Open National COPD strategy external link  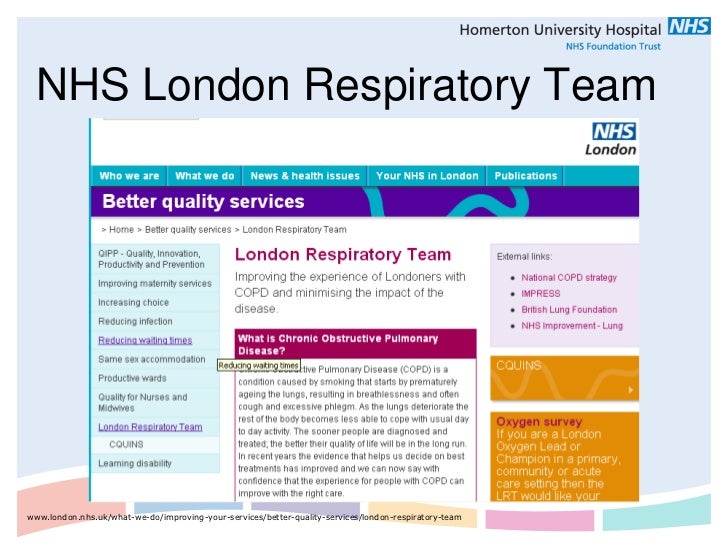[x=569, y=278]
